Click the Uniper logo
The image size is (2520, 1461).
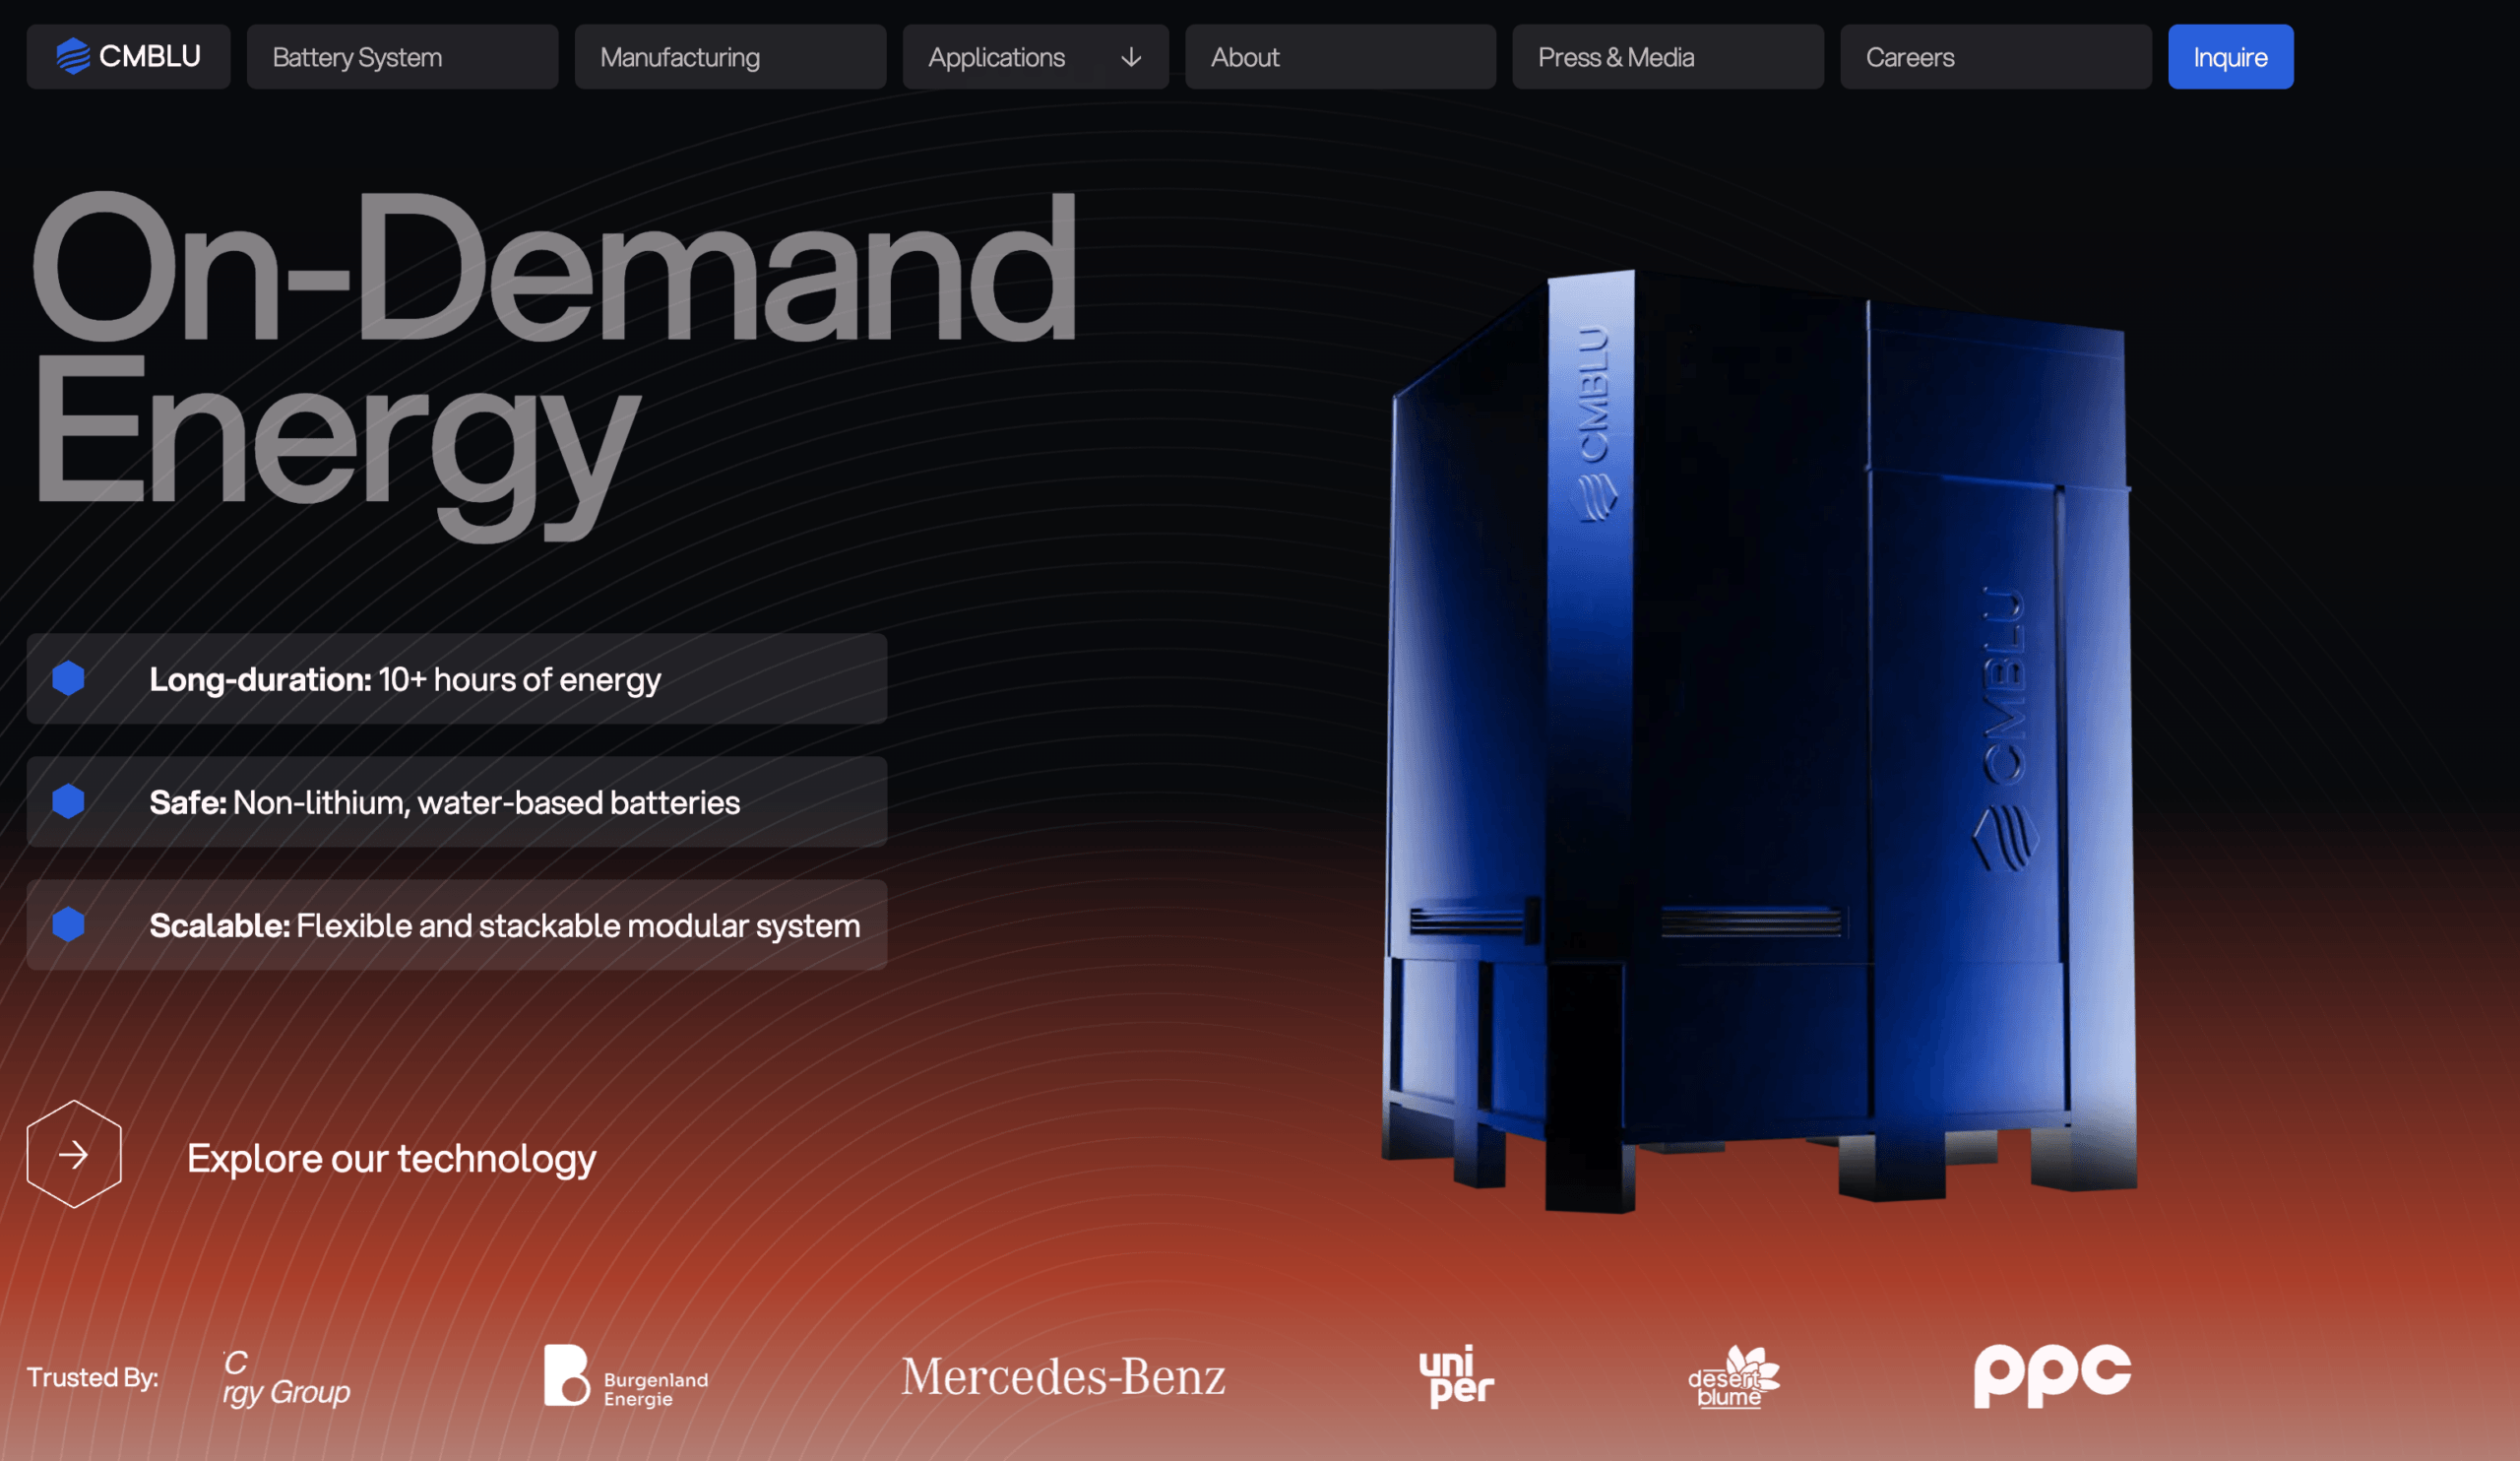tap(1456, 1376)
